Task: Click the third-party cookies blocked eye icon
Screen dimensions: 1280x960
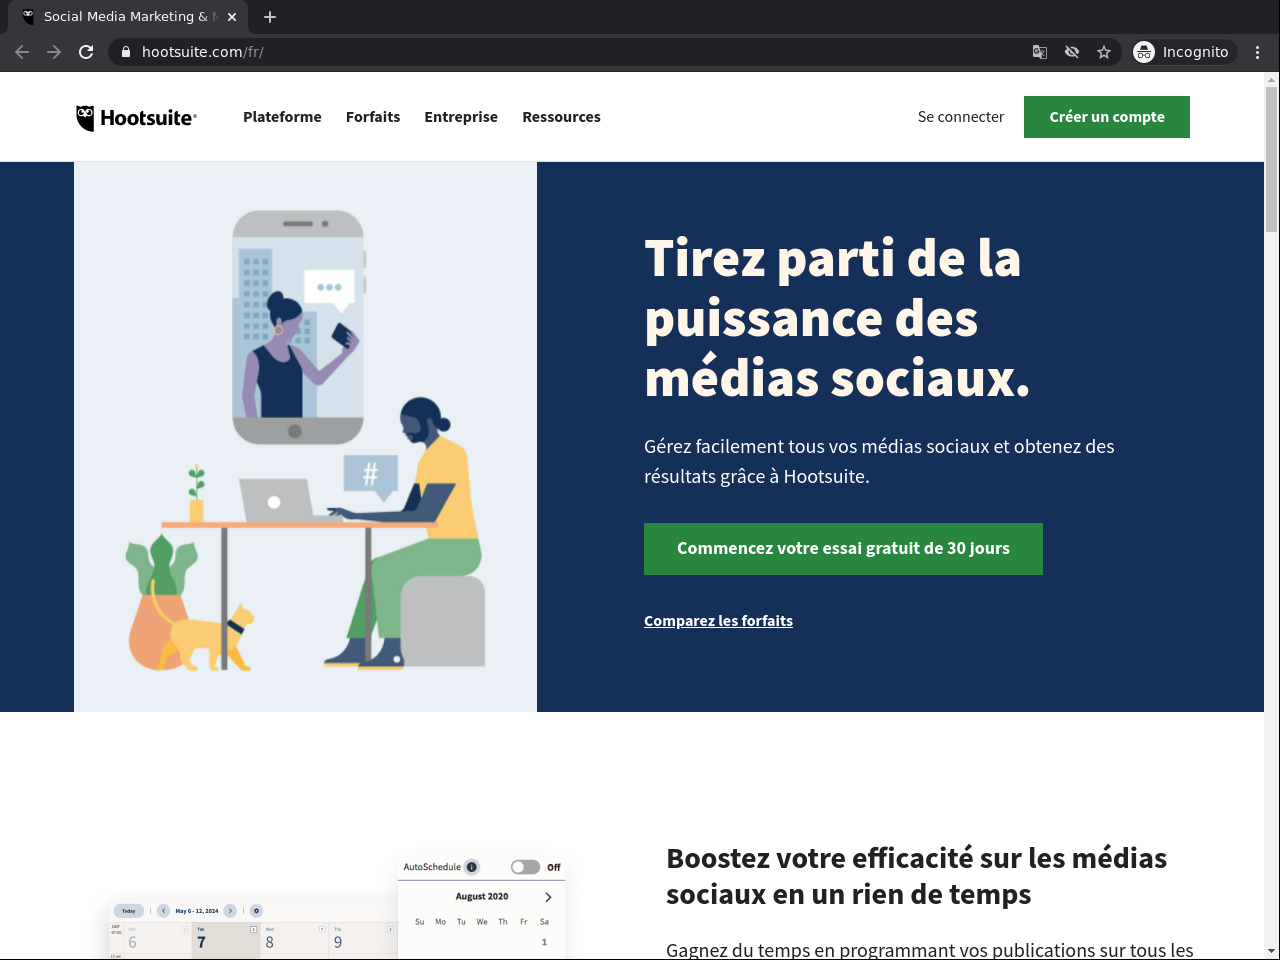Action: point(1072,52)
